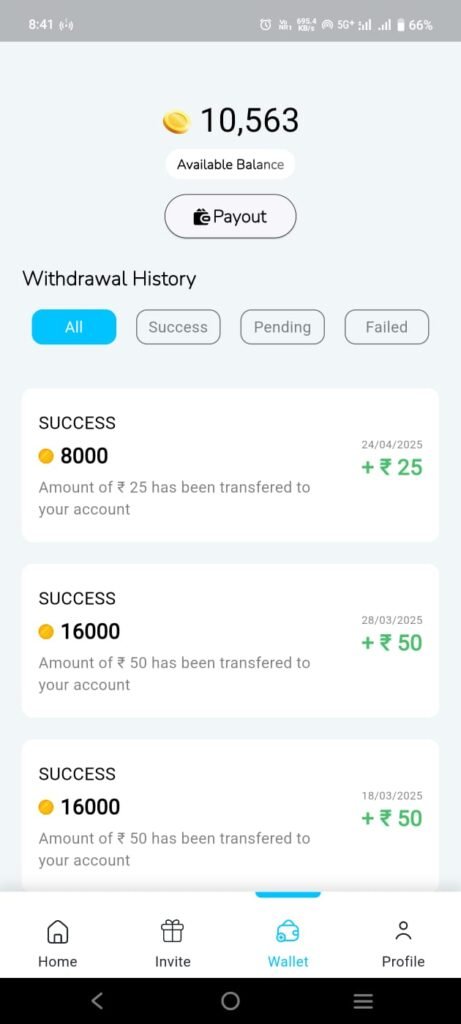Open the 28/03/2025 withdrawal entry
Screen dimensions: 461x1024
[230, 641]
